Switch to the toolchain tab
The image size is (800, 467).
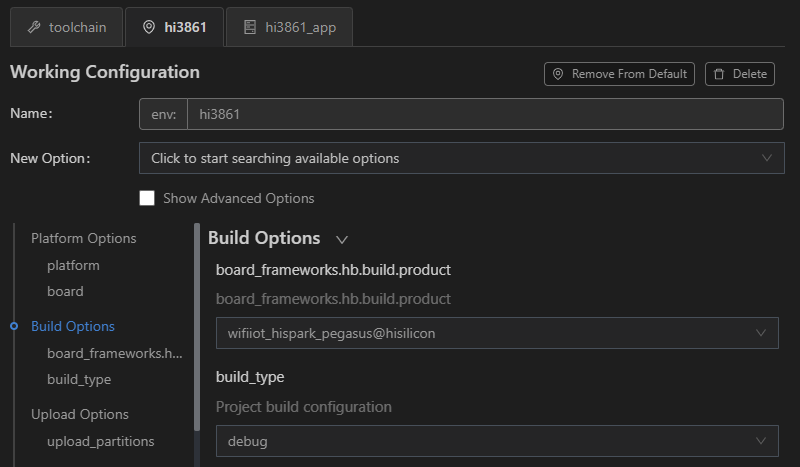pyautogui.click(x=67, y=27)
